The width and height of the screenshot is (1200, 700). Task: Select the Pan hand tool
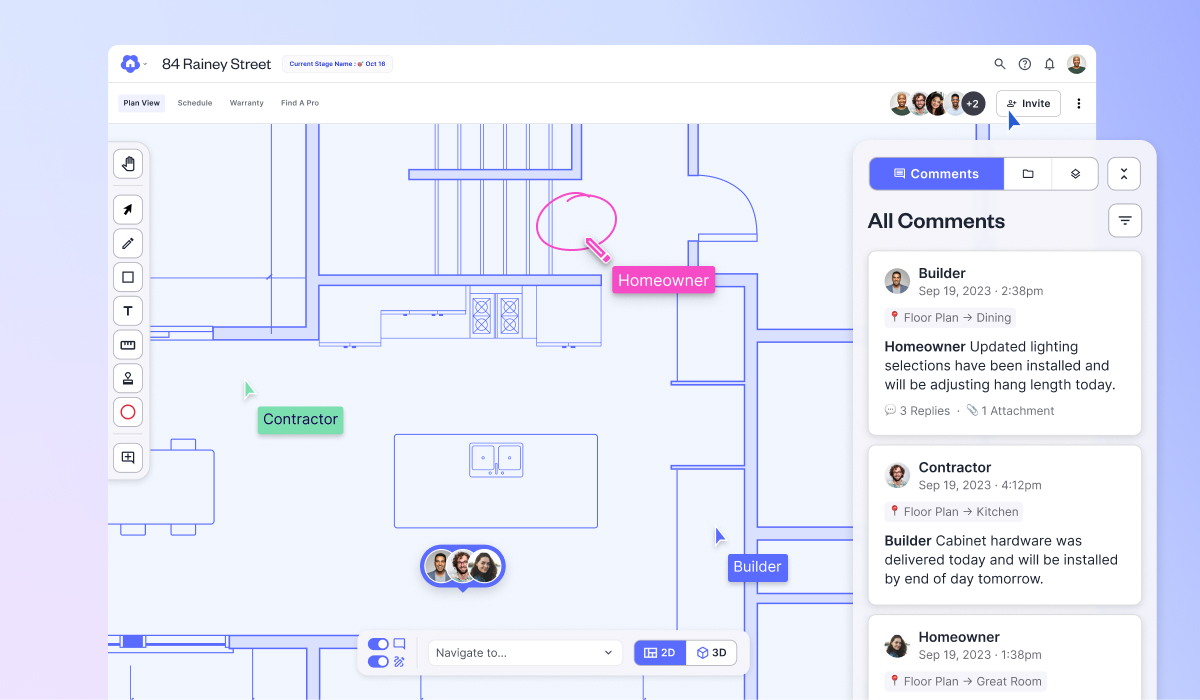coord(128,163)
